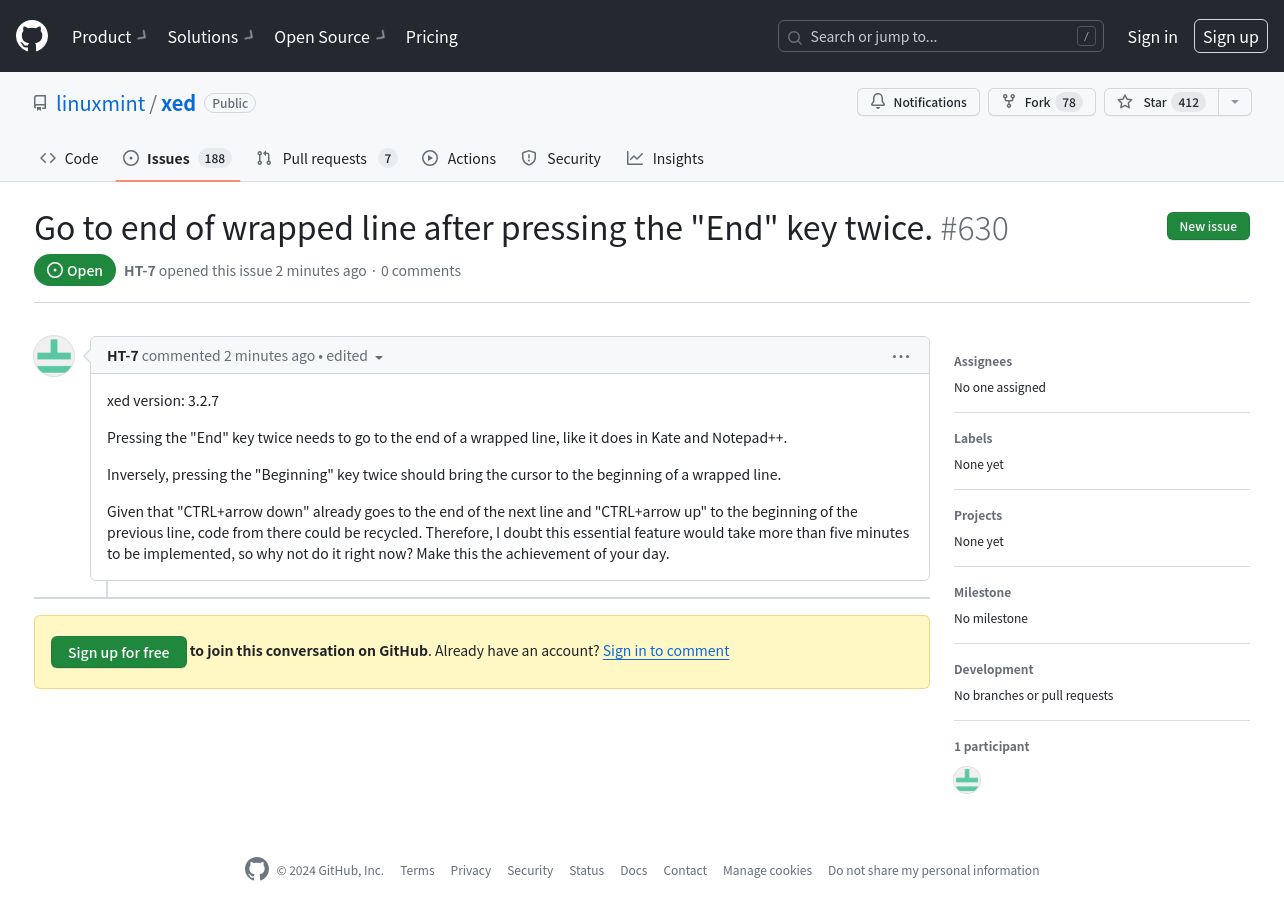1284x923 pixels.
Task: Expand the Product dropdown menu
Action: [110, 36]
